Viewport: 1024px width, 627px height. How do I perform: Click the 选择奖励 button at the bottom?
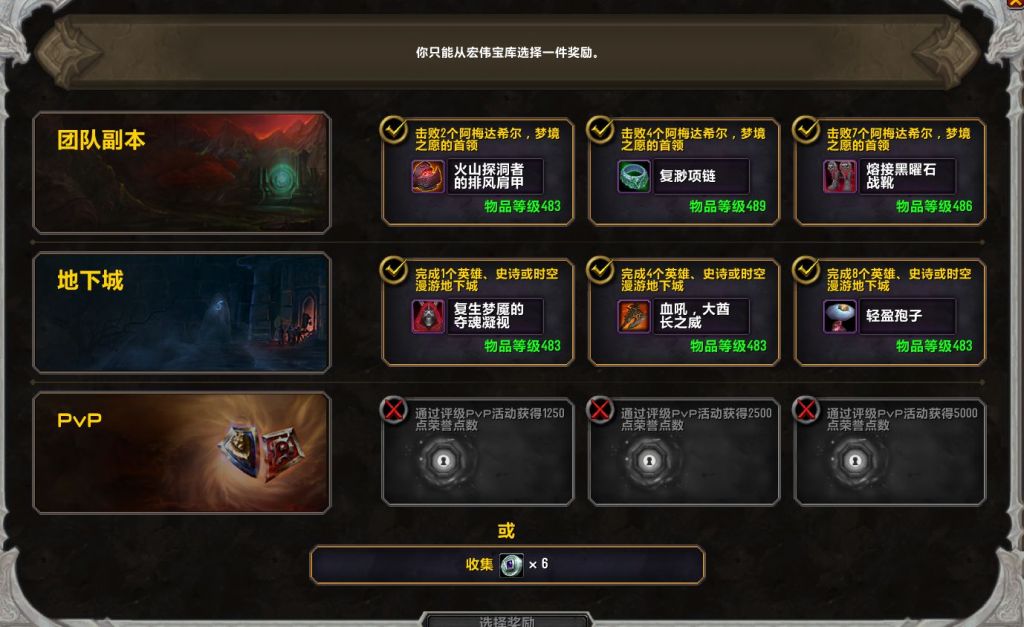507,620
